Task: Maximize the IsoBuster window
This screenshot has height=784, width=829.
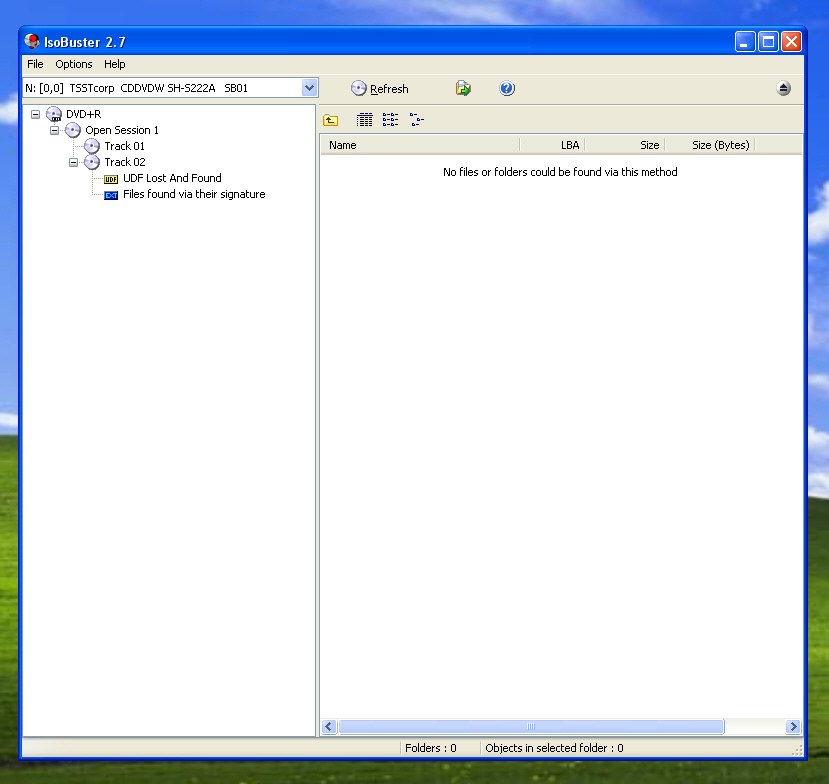Action: click(x=768, y=41)
